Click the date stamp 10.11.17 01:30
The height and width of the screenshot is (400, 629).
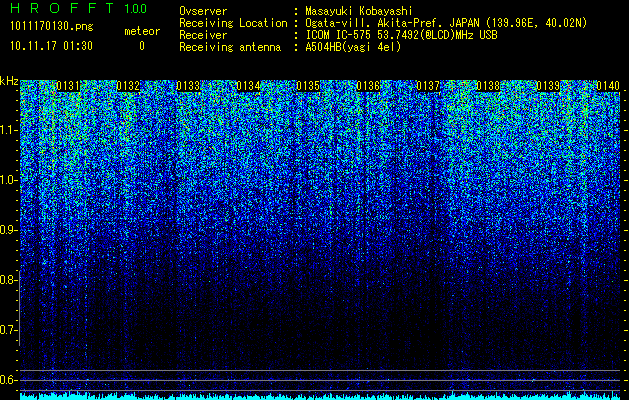(51, 46)
